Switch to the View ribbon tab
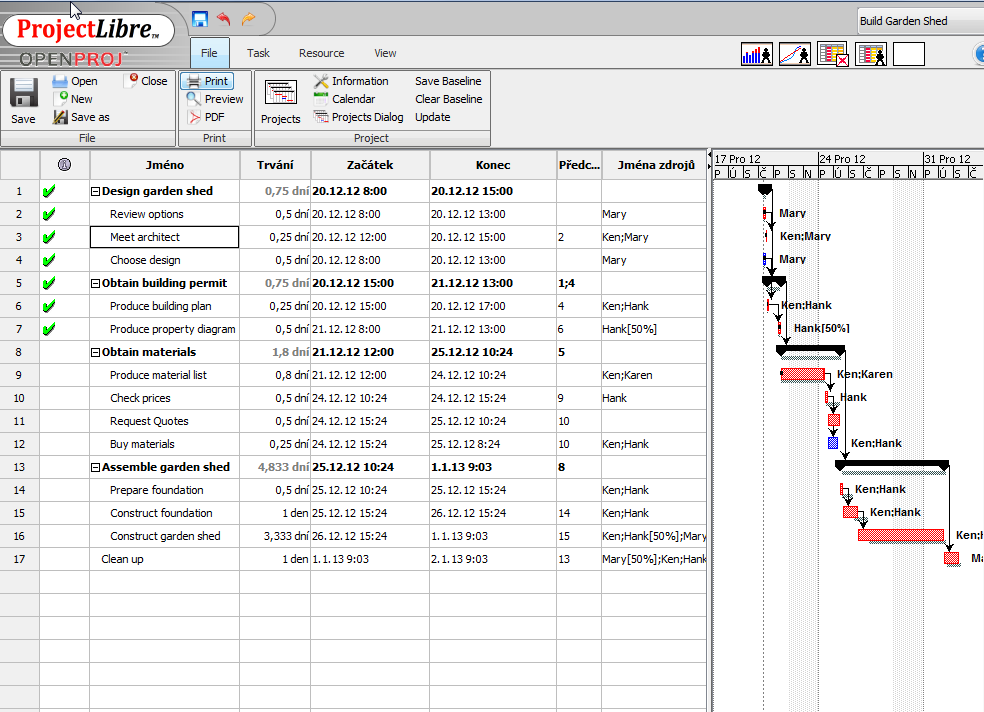Viewport: 984px width, 712px height. [385, 53]
